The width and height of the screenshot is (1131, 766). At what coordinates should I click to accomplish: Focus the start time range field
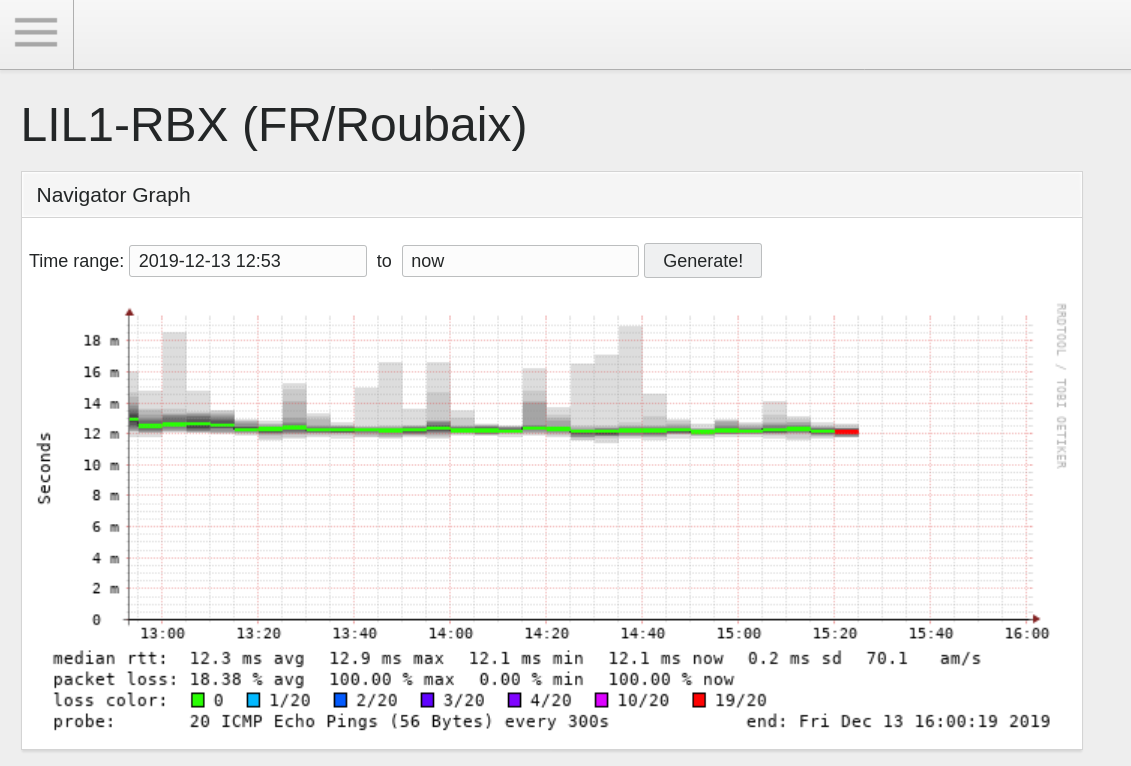(247, 261)
